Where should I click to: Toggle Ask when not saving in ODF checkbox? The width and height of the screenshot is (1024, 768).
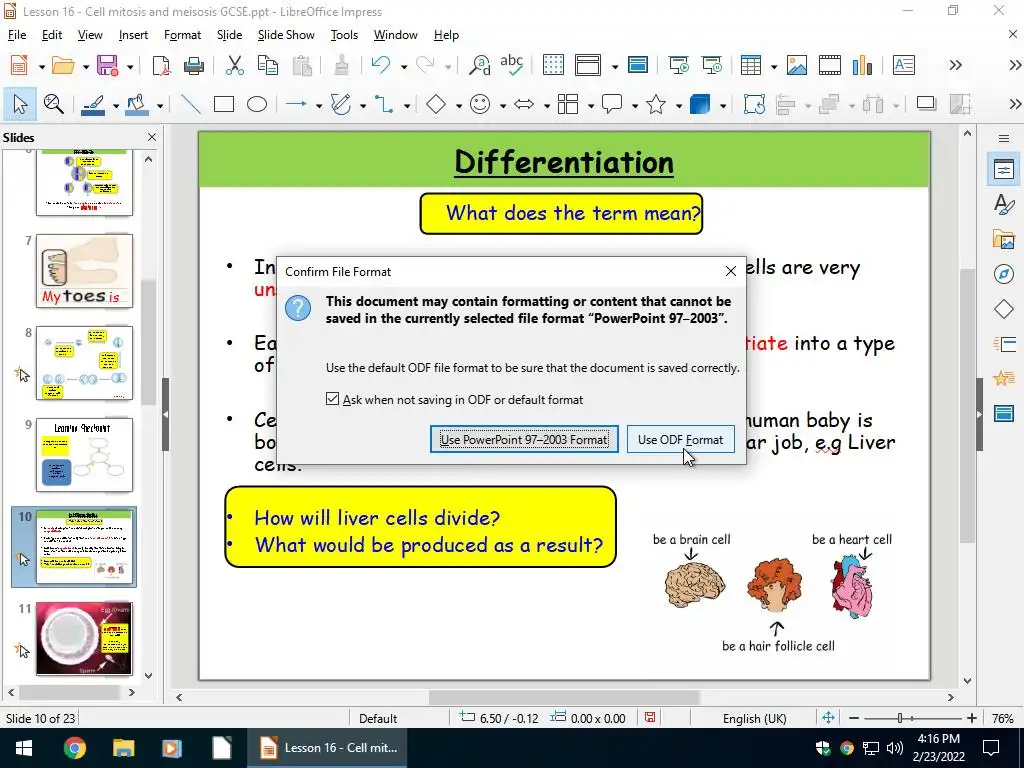coord(332,399)
